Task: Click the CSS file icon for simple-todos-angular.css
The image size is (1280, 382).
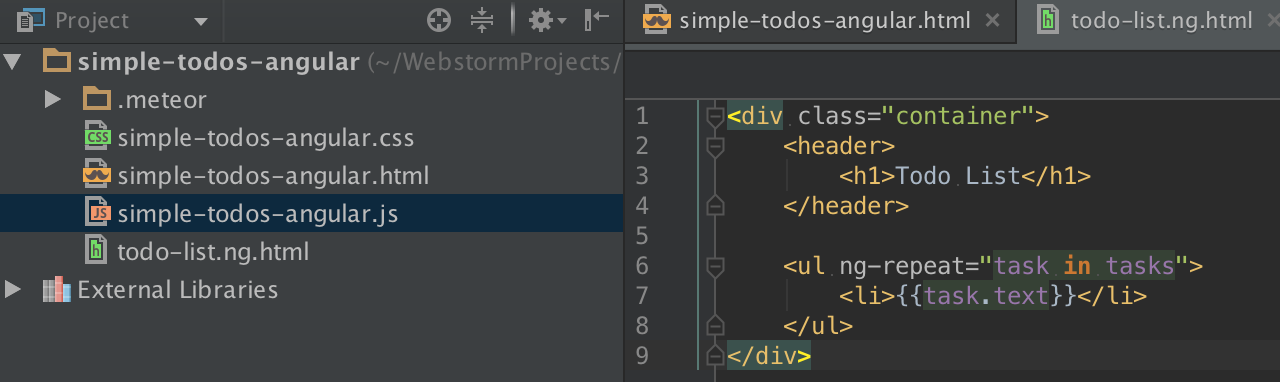Action: pos(97,138)
